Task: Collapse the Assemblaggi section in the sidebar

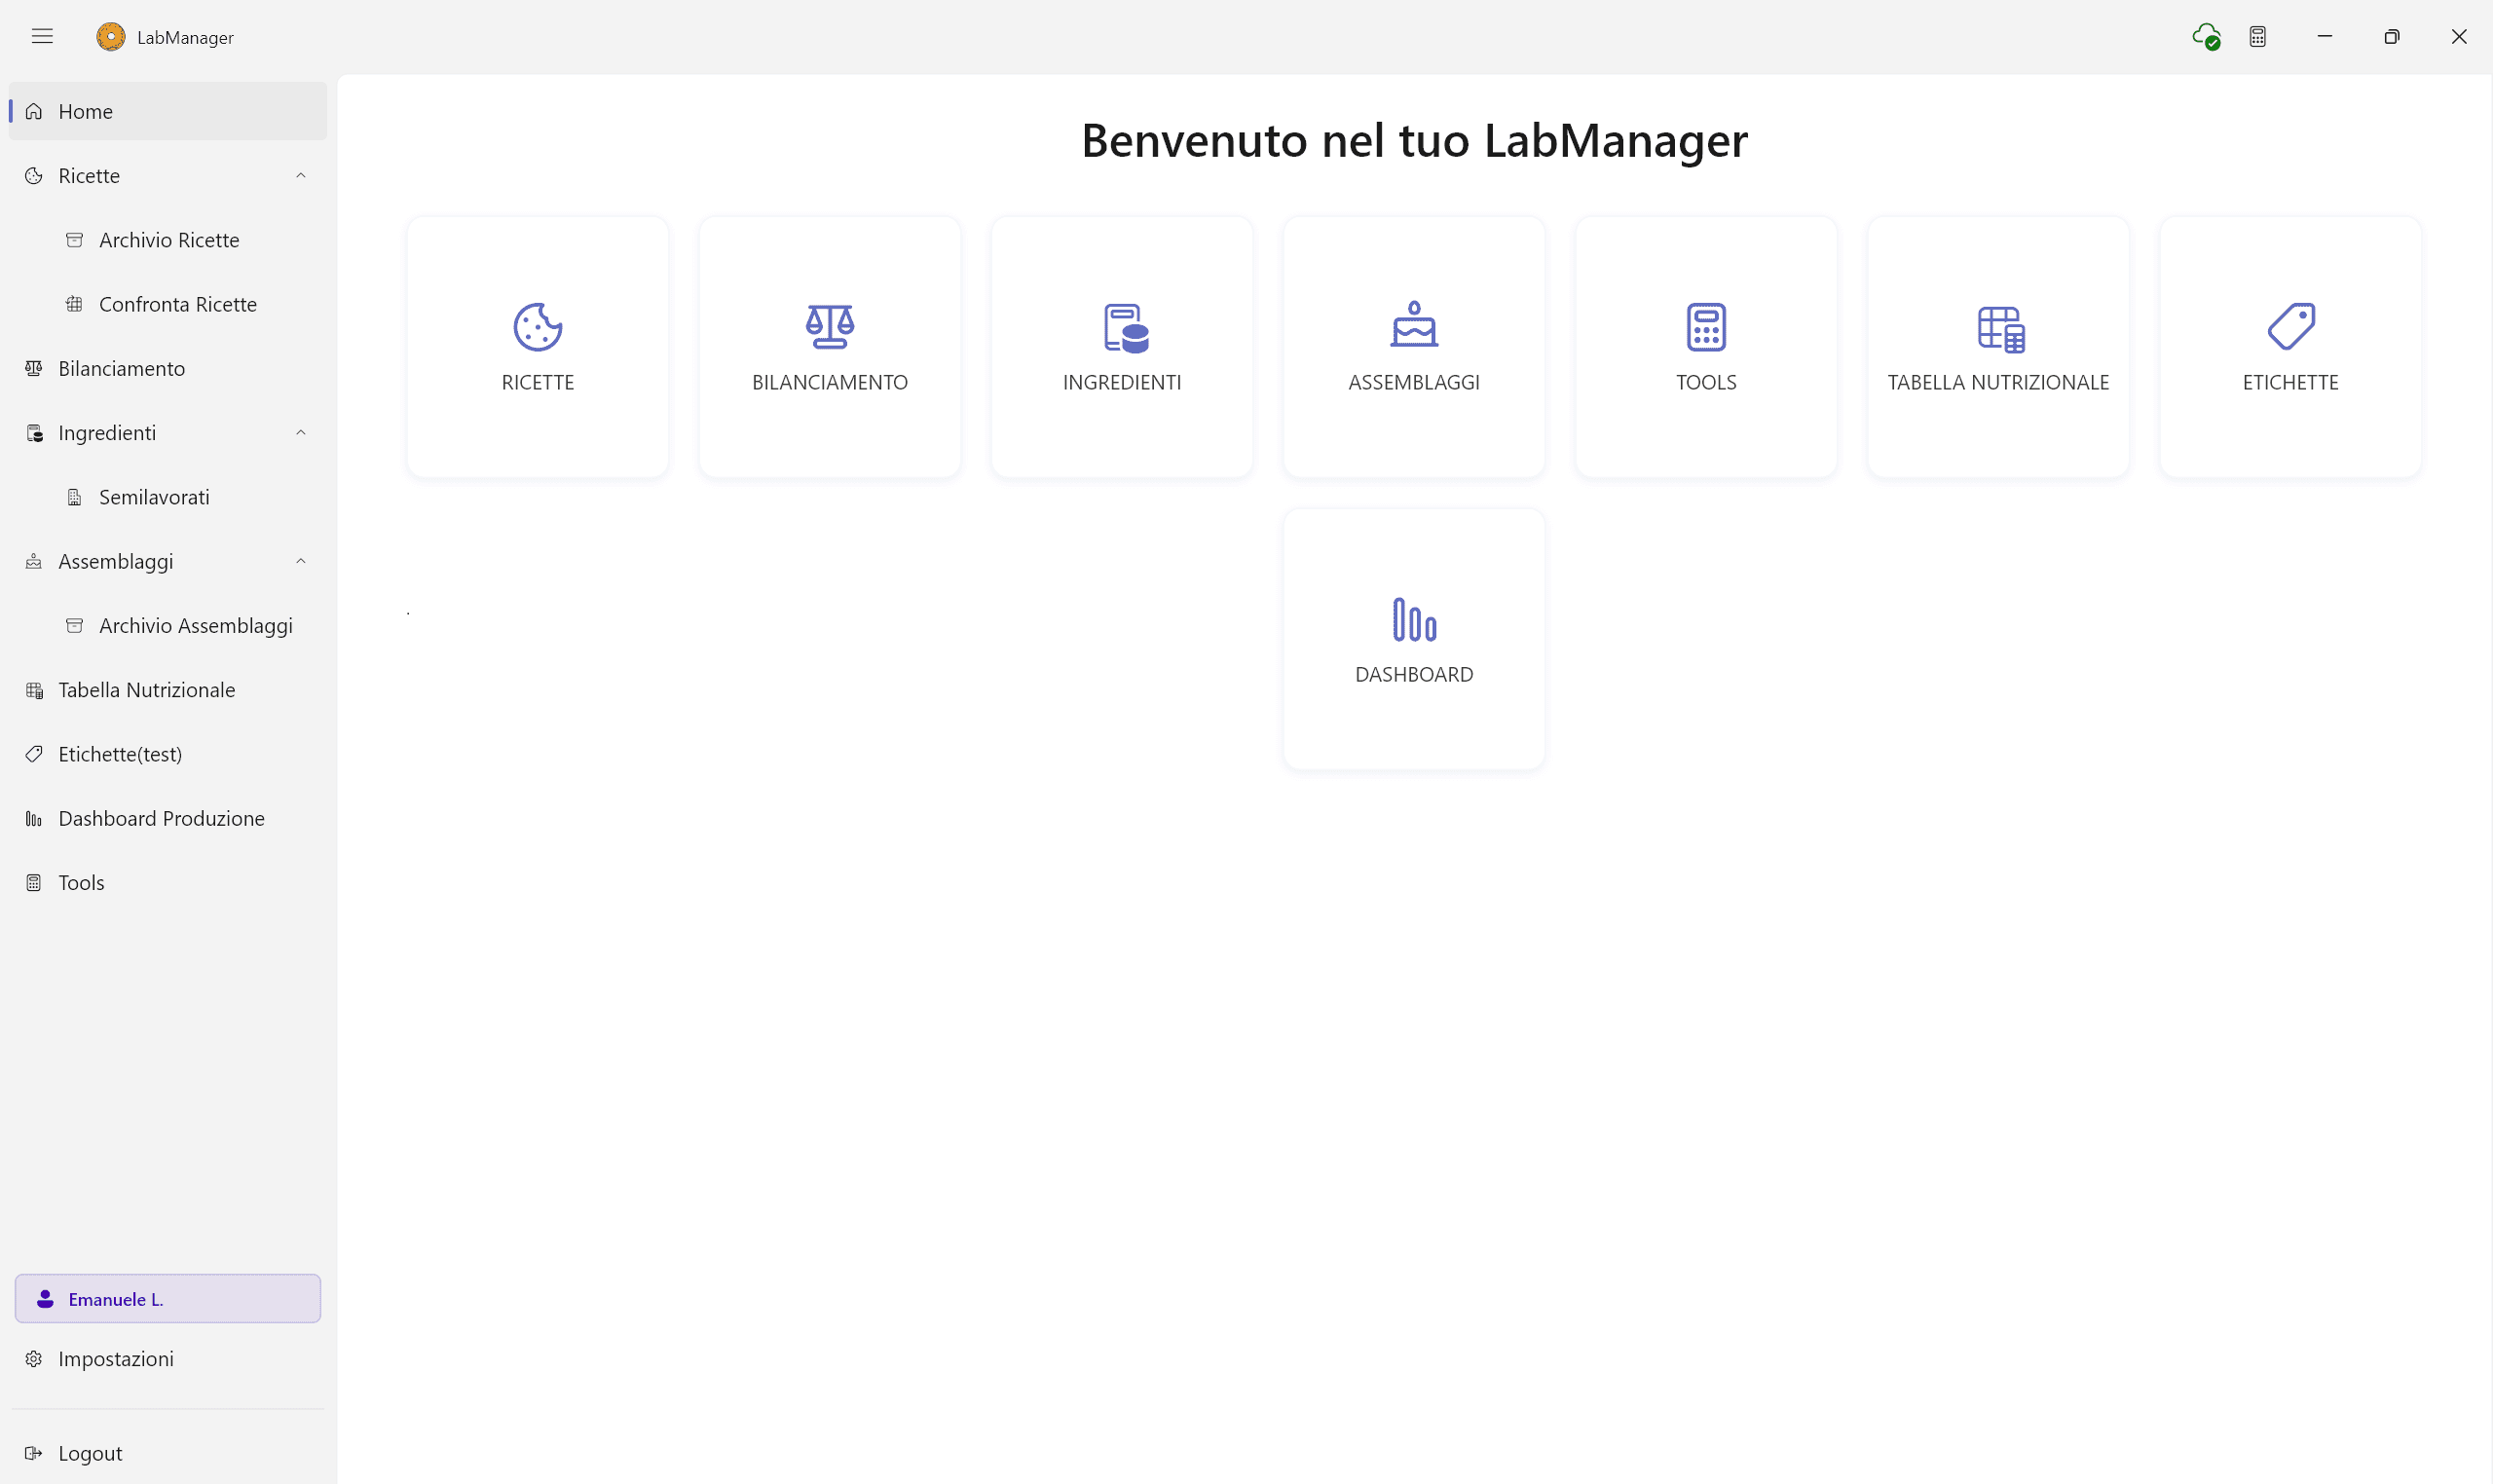Action: pyautogui.click(x=300, y=561)
